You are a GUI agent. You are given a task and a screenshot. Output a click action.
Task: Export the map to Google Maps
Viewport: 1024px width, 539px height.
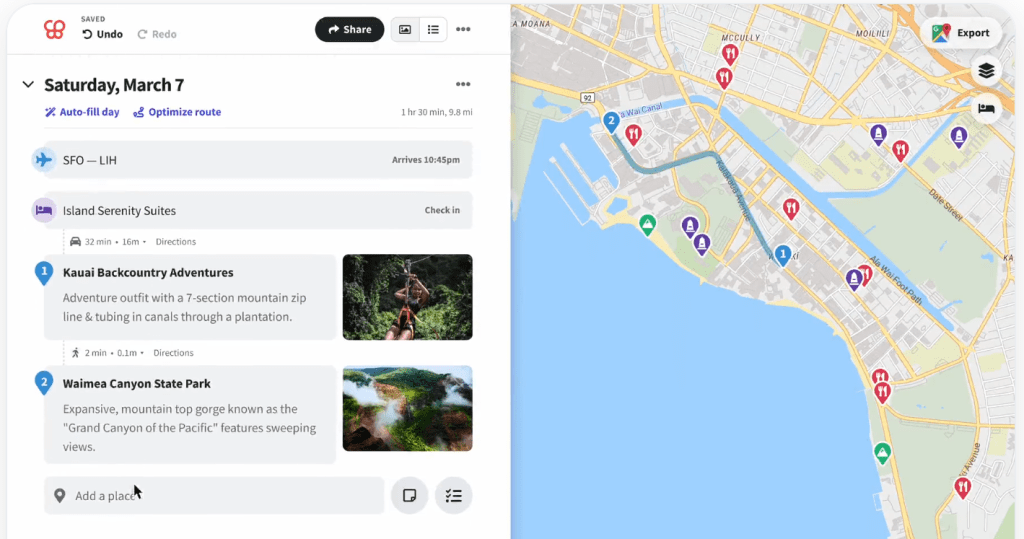pos(961,33)
